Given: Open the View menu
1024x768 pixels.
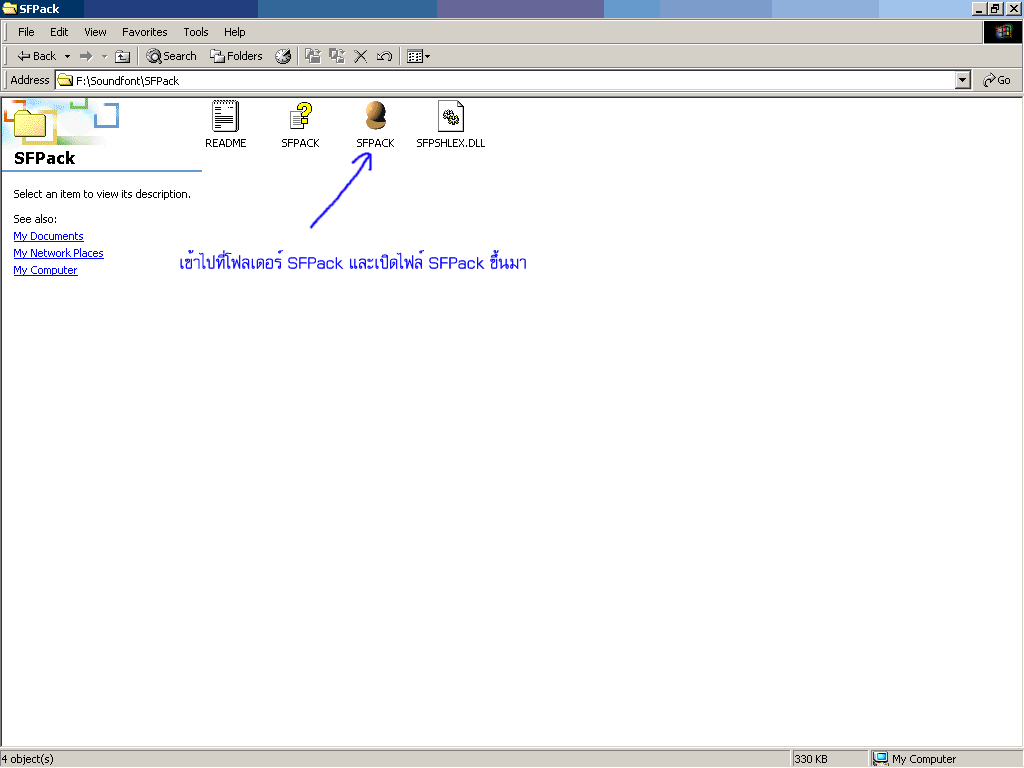Looking at the screenshot, I should tap(95, 32).
